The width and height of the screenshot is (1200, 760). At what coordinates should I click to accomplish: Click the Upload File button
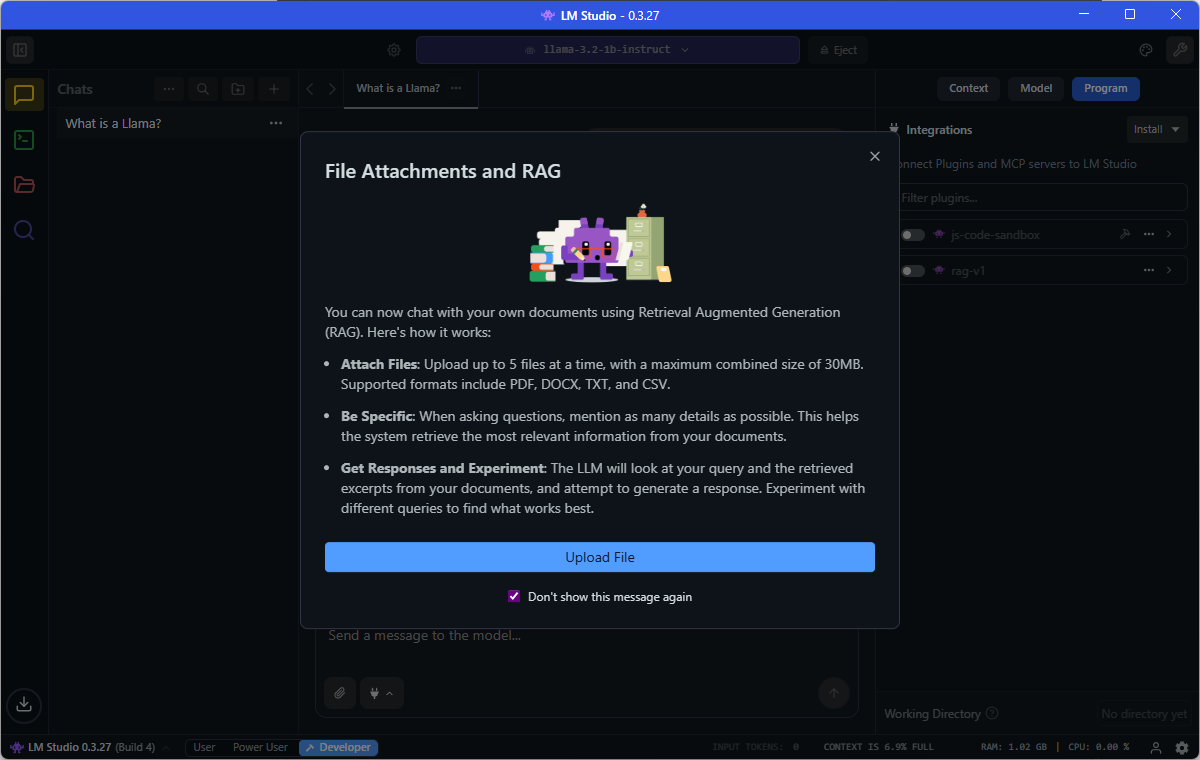tap(600, 557)
